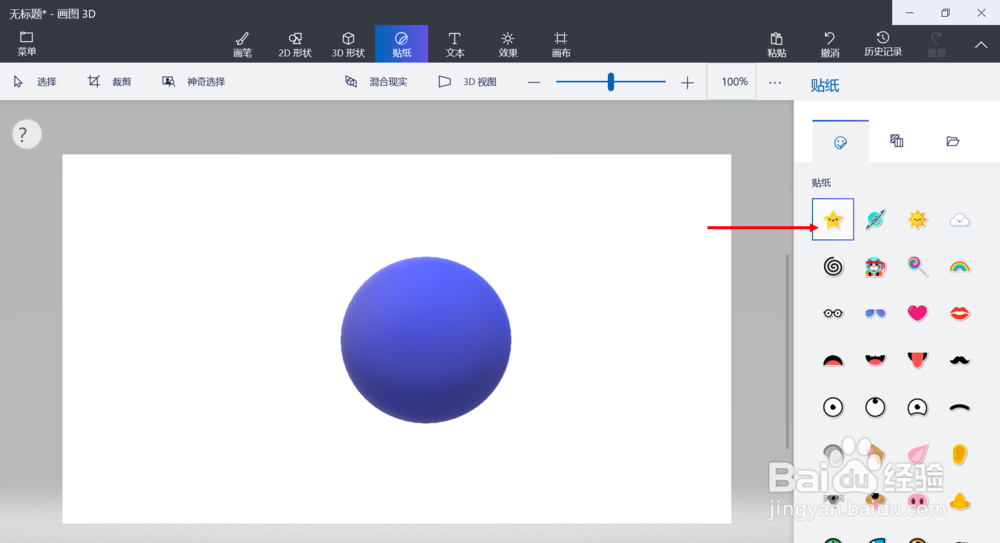1000x543 pixels.
Task: Choose the rainbow sticker
Action: [x=959, y=267]
